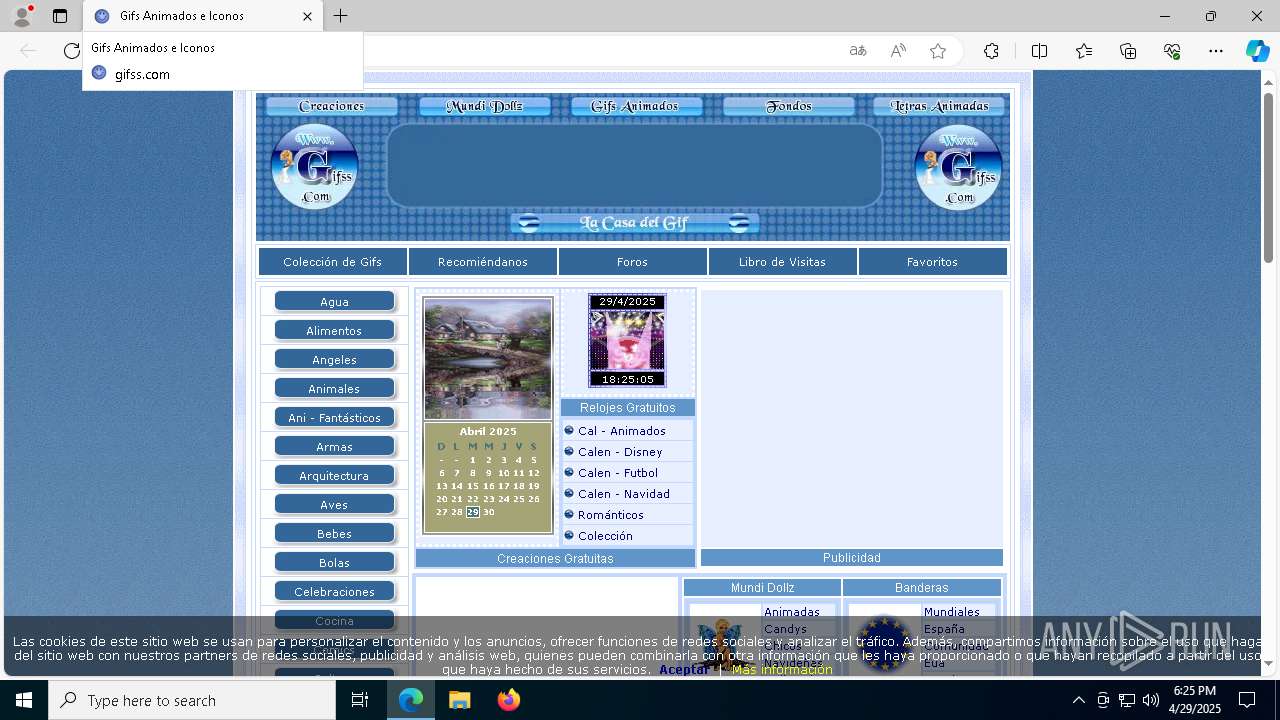This screenshot has height=720, width=1280.
Task: Open the Favorites list icon
Action: pyautogui.click(x=1084, y=51)
